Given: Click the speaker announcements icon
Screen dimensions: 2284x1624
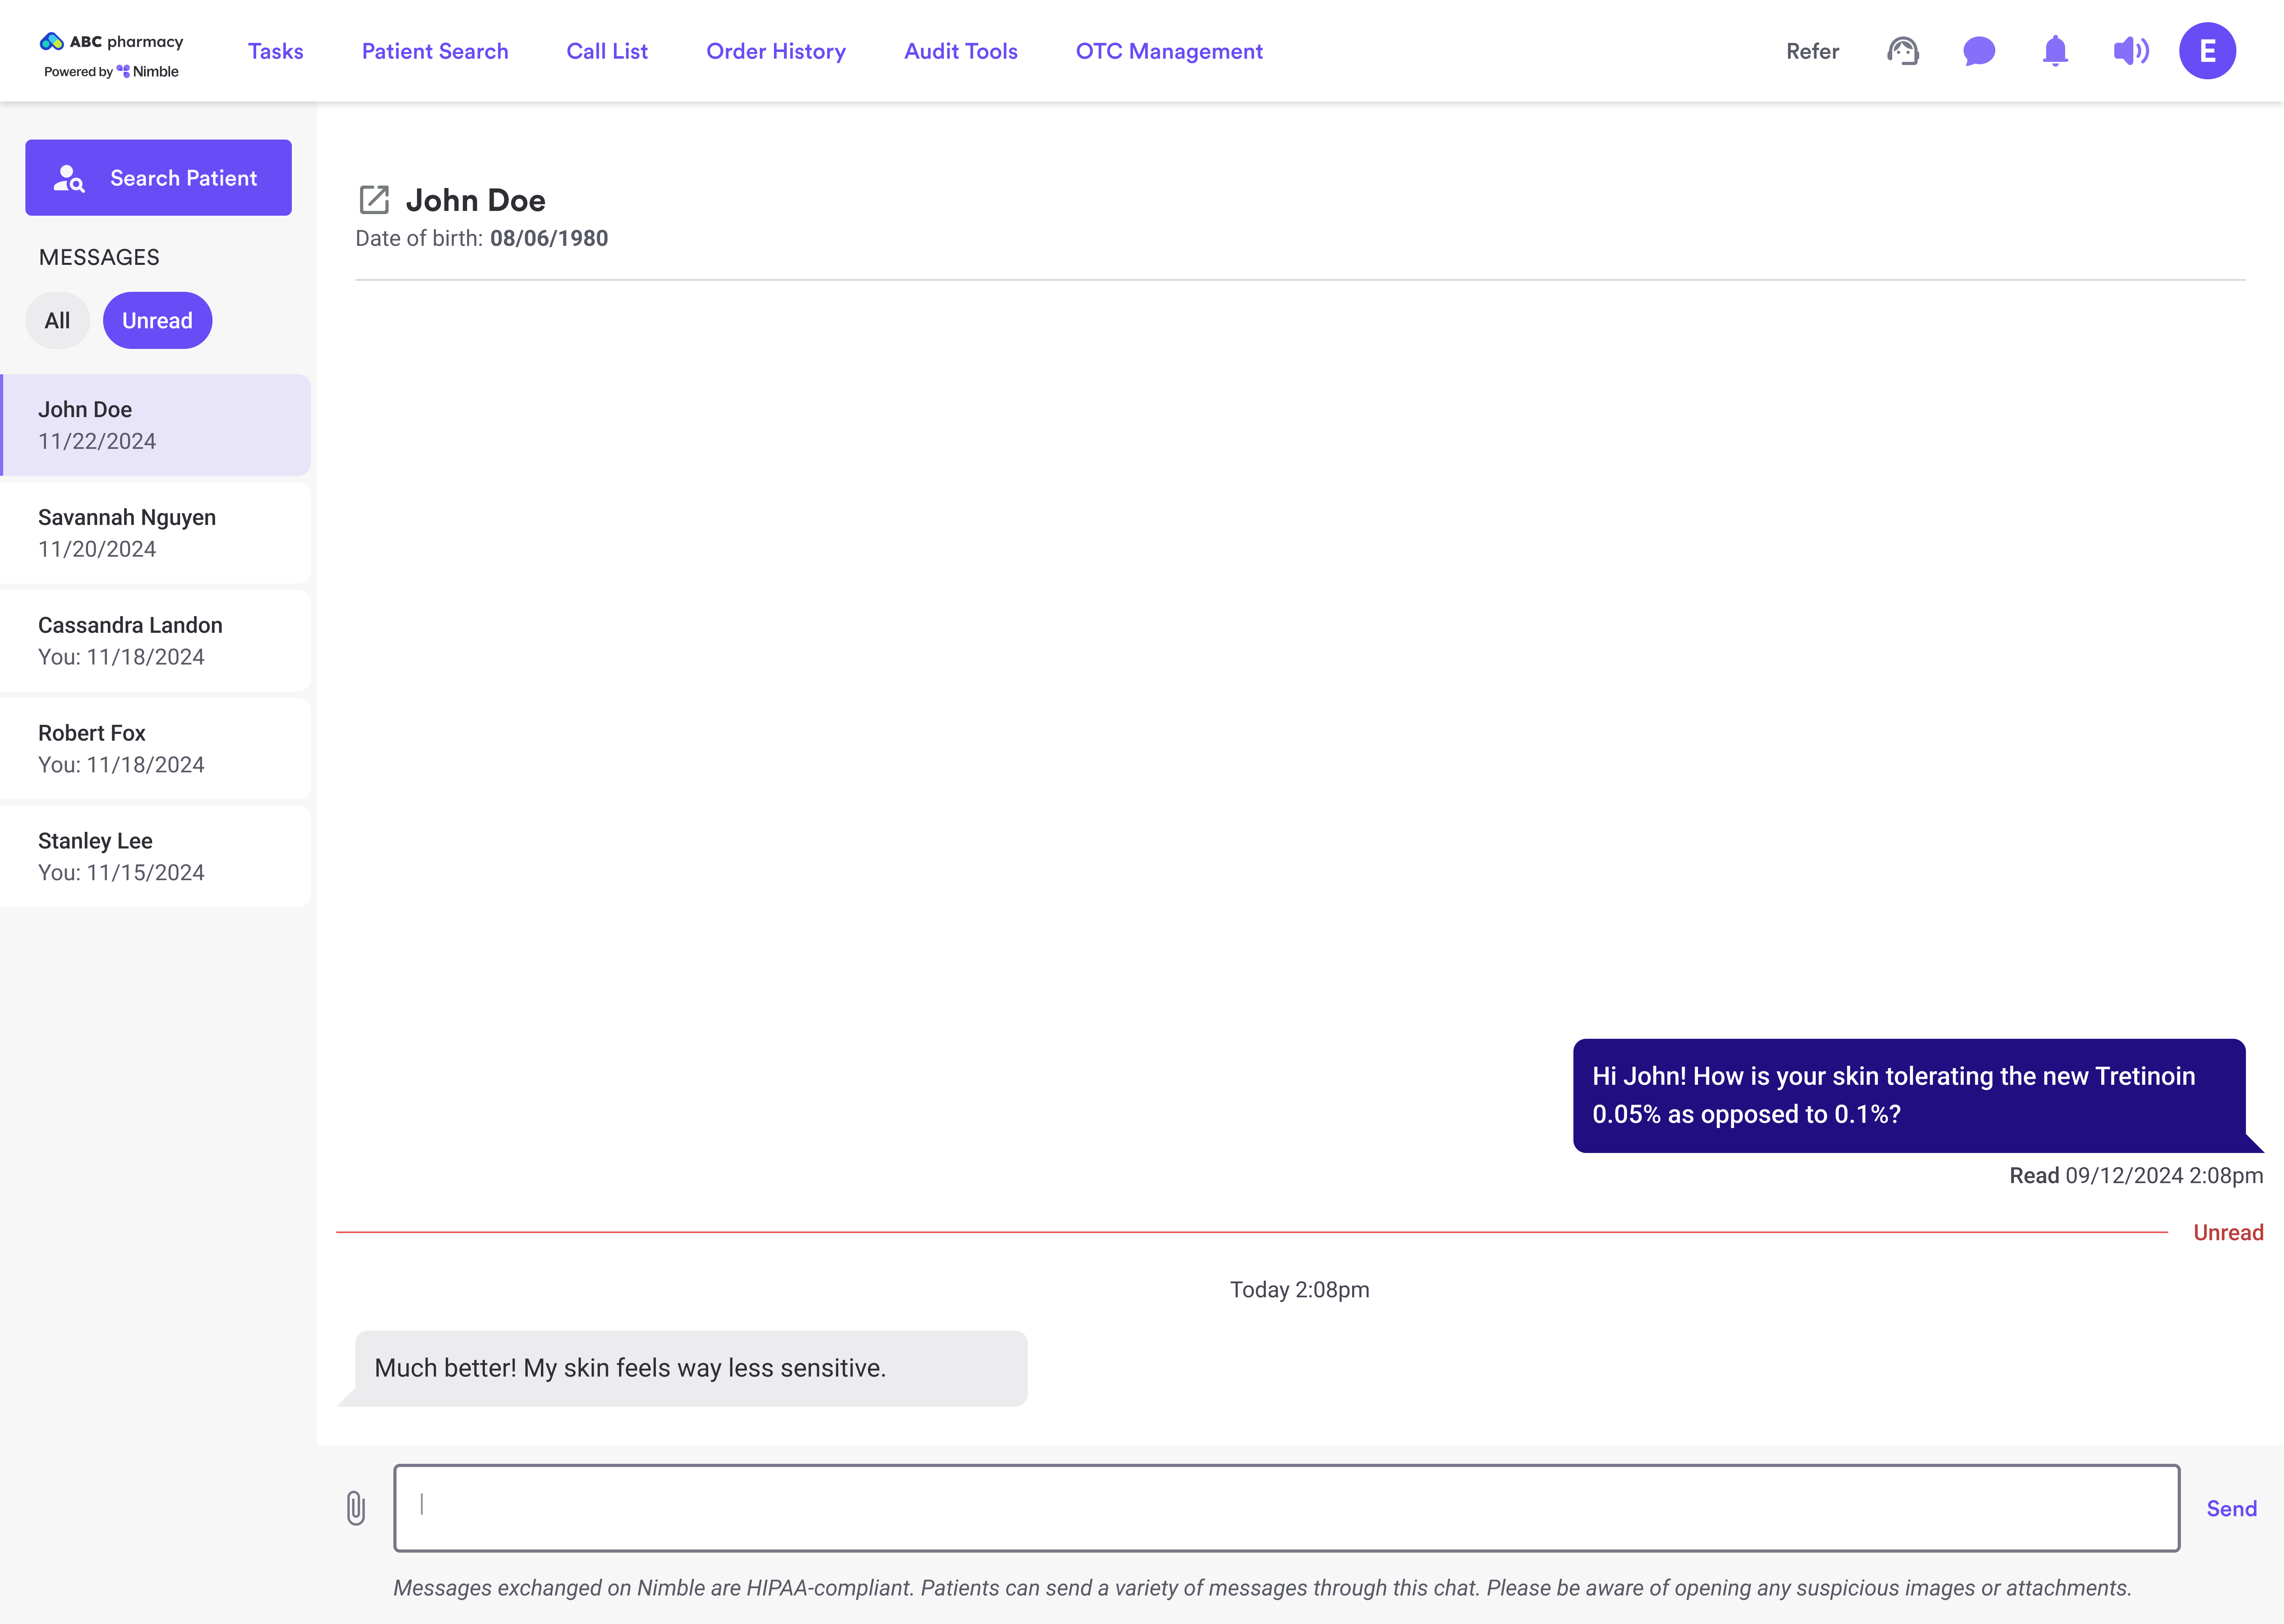Looking at the screenshot, I should [x=2131, y=51].
